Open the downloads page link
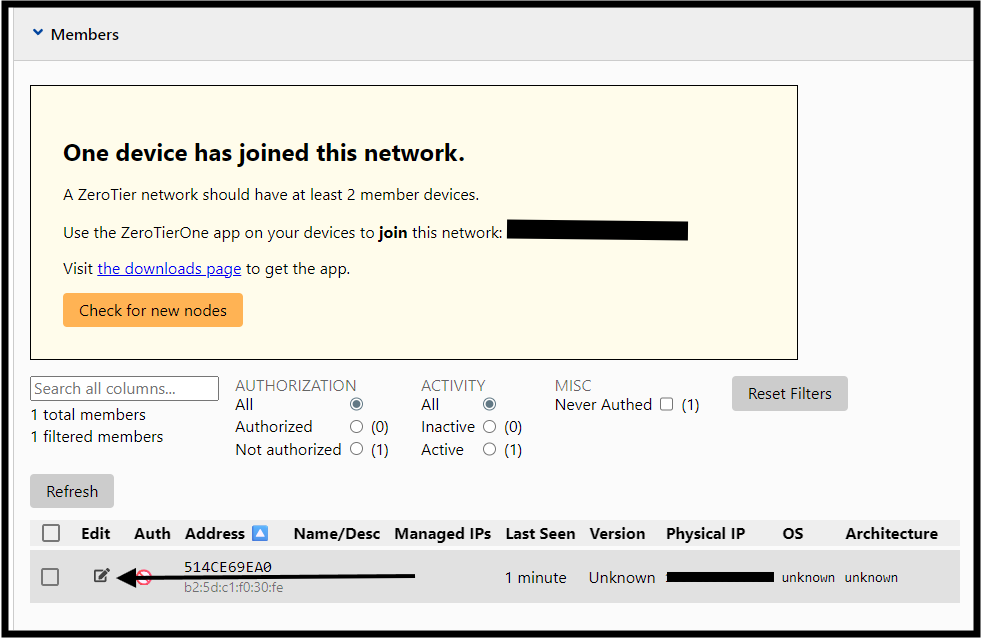 [169, 268]
